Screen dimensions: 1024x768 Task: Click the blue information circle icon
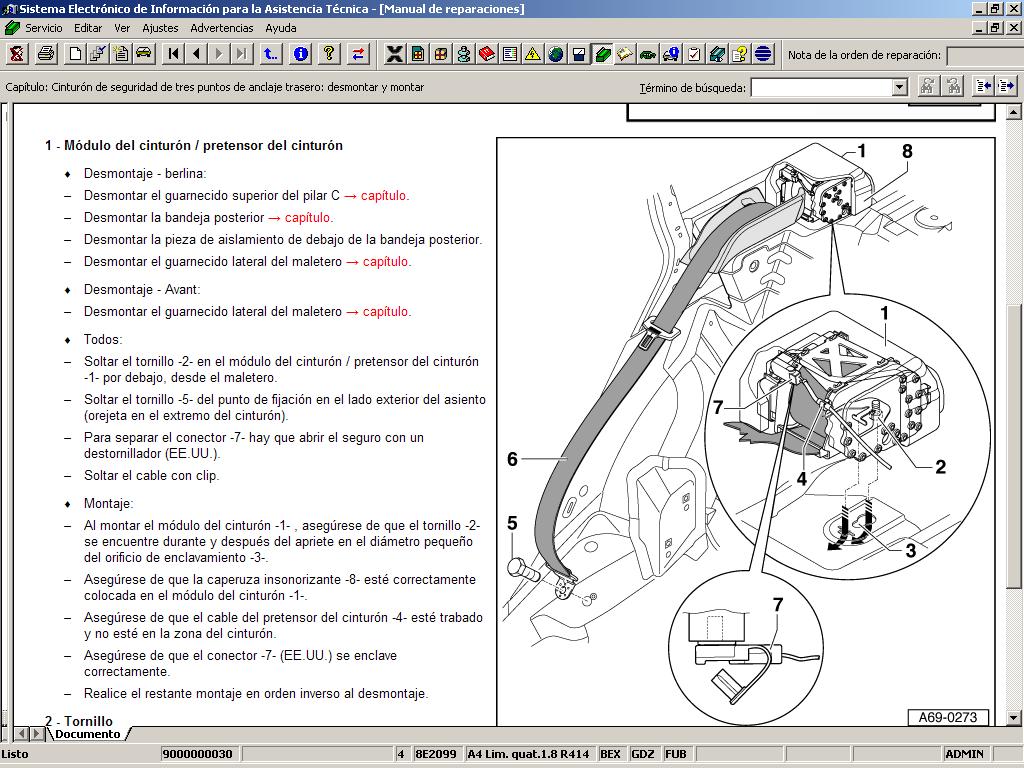coord(300,54)
